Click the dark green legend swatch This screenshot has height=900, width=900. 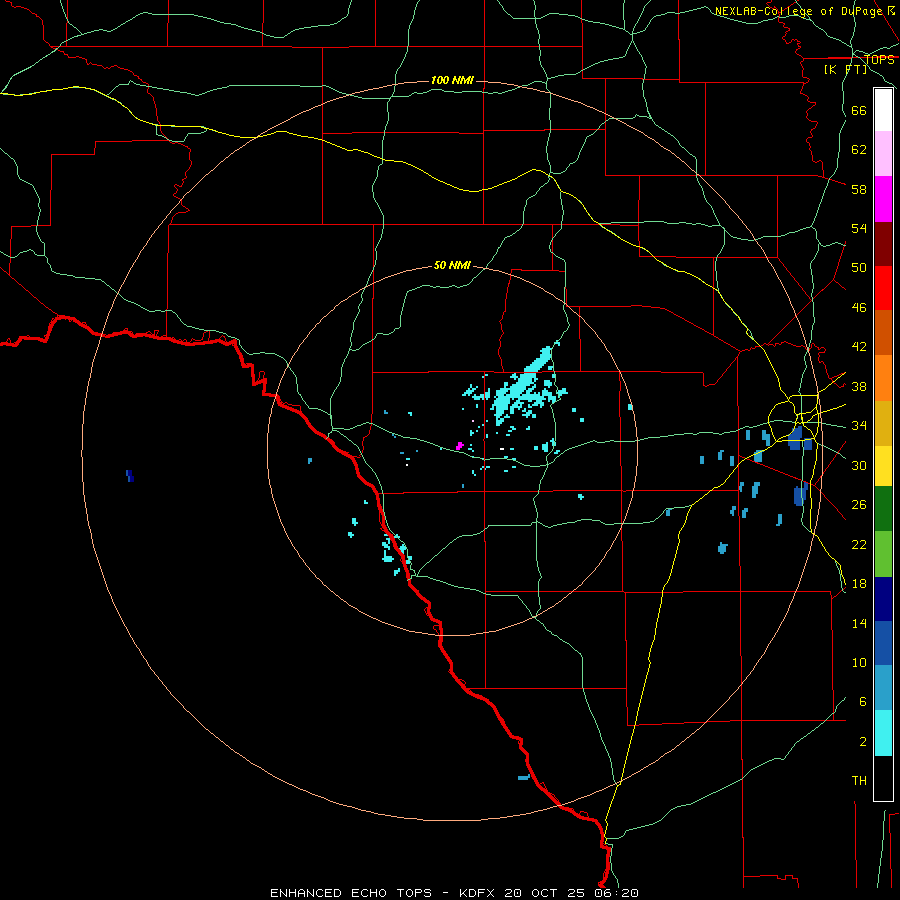tap(883, 509)
